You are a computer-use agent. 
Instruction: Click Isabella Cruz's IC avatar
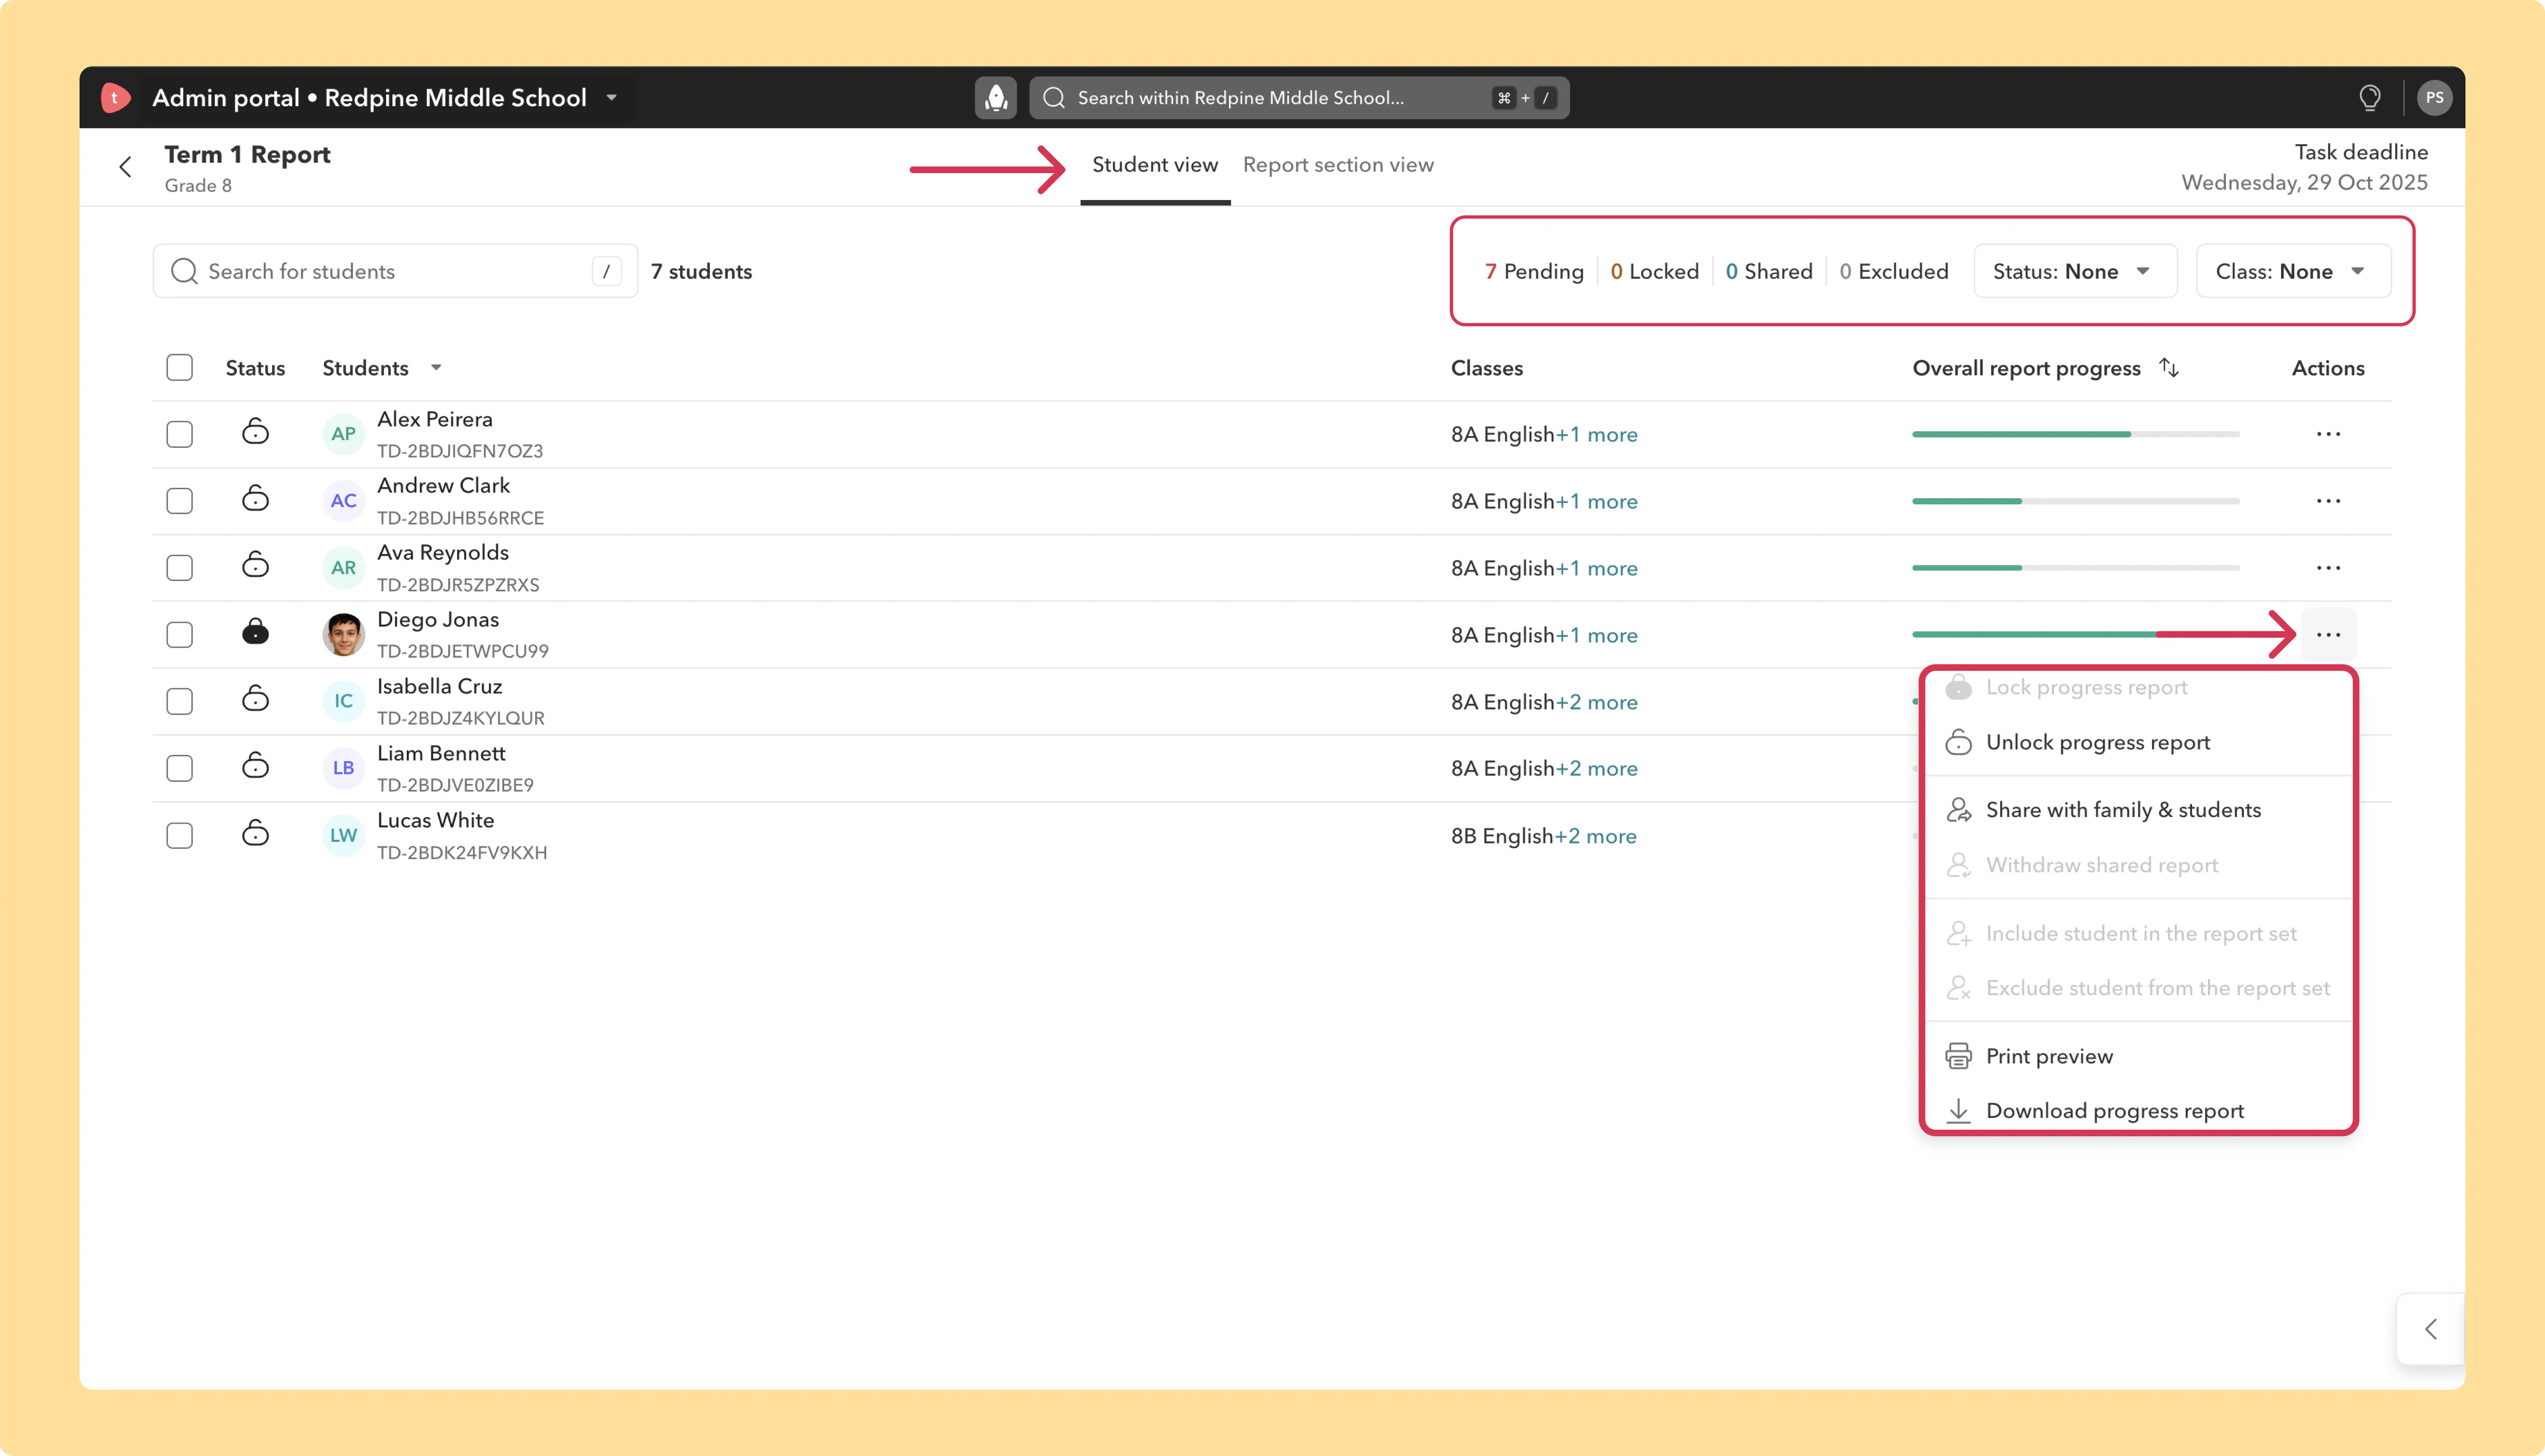coord(343,701)
